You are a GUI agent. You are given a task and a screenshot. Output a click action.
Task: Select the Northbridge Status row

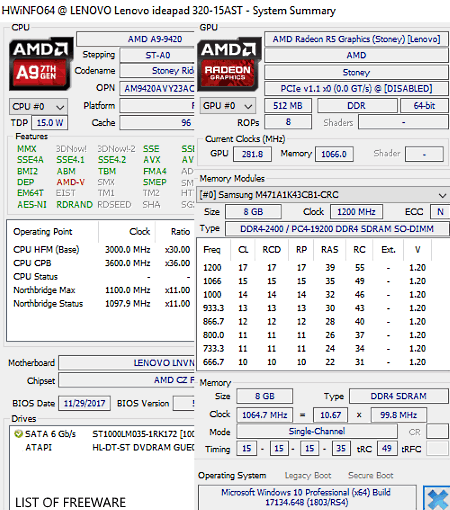click(x=101, y=304)
